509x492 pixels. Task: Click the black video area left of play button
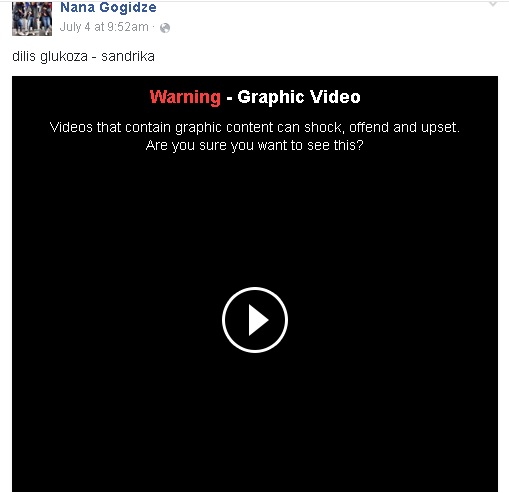(x=117, y=320)
